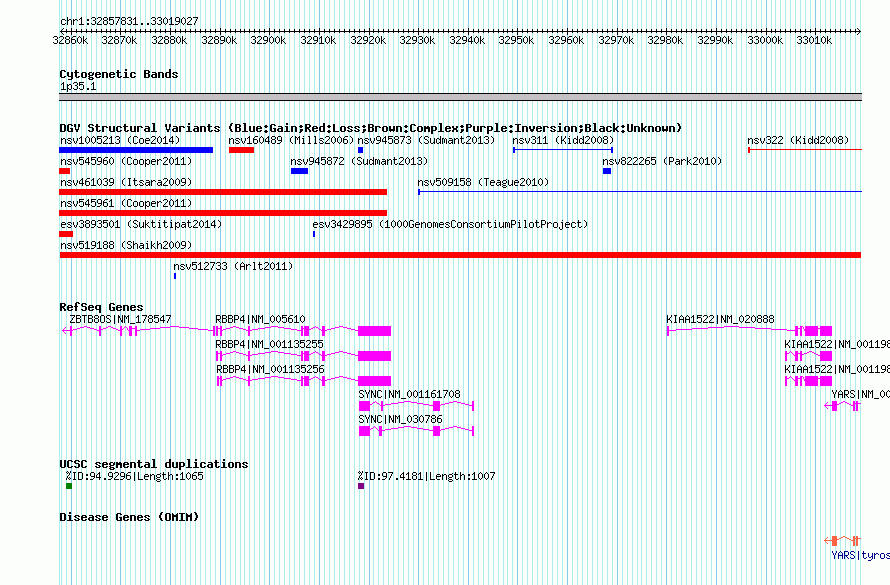
Task: Open the ZBTB8OS|NM_178547 gene label
Action: point(120,319)
